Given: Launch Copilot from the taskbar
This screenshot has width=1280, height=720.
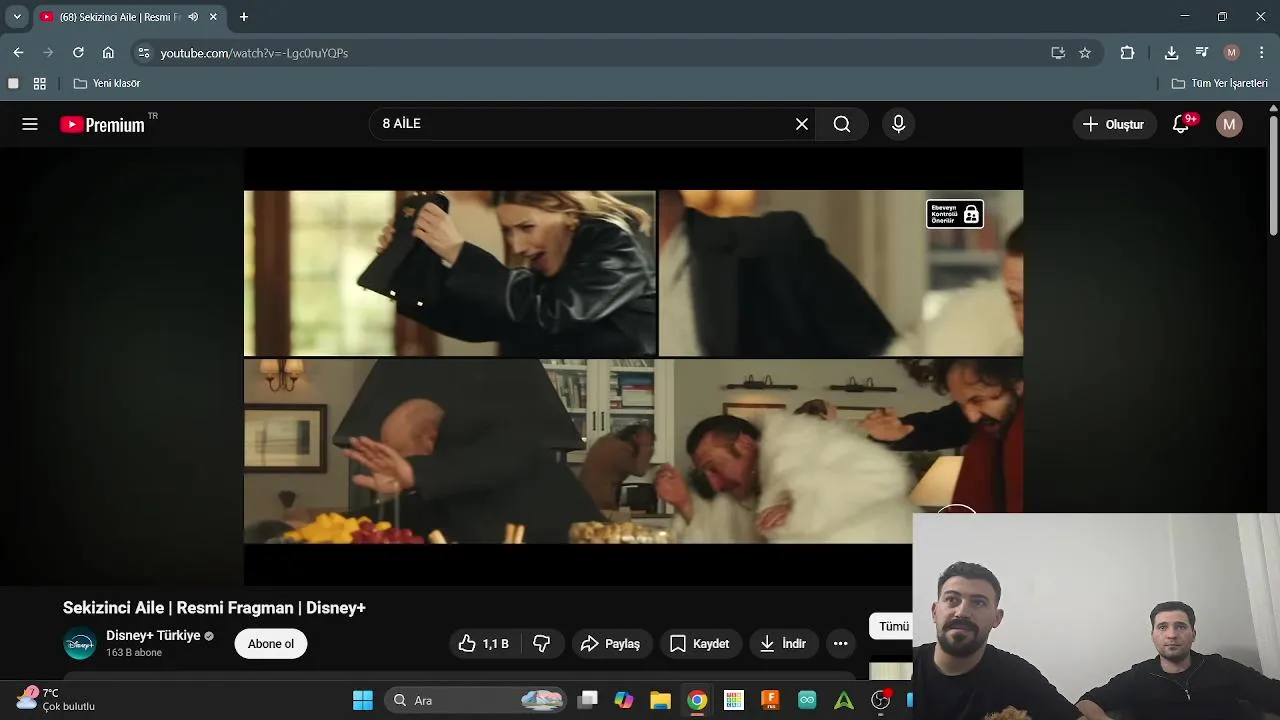Looking at the screenshot, I should point(624,700).
